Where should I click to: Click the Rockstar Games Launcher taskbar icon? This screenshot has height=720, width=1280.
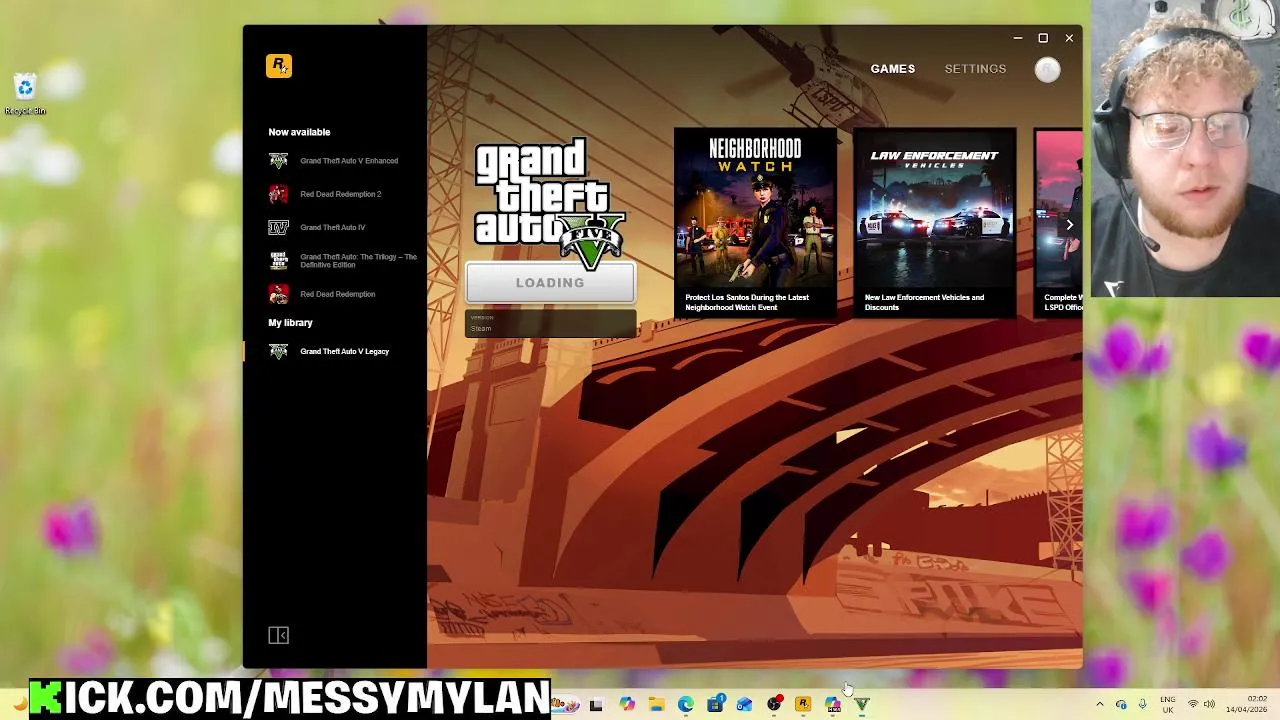[803, 705]
